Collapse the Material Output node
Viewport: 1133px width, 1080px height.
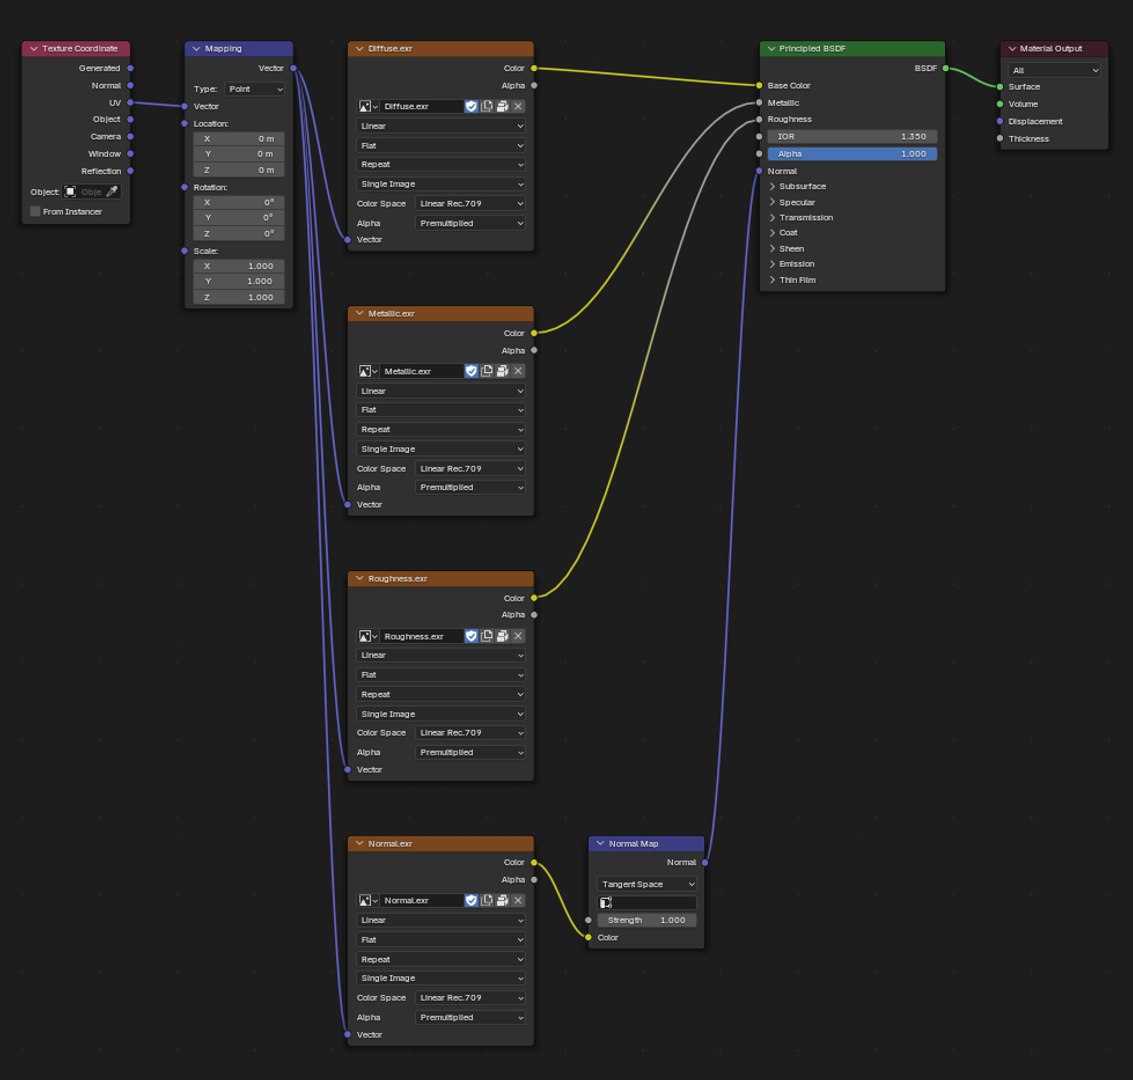[1012, 48]
